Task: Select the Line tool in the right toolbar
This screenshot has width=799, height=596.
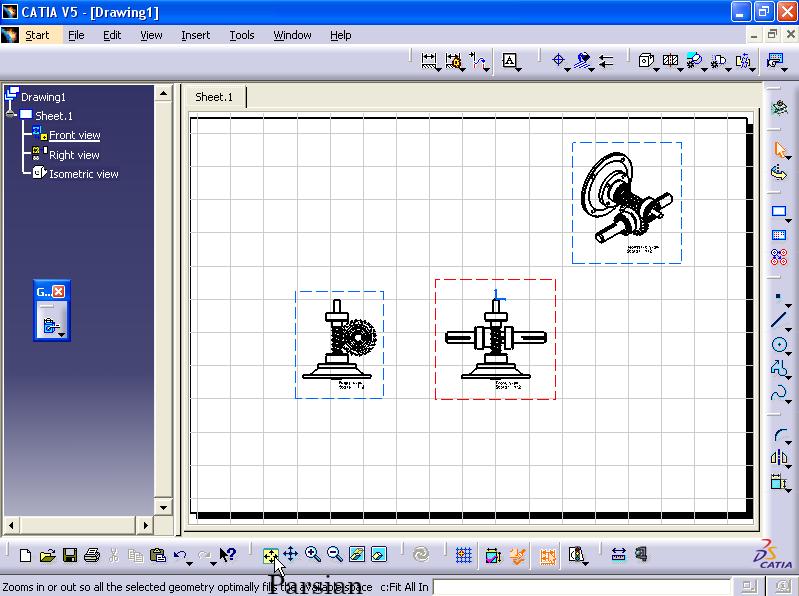Action: [x=779, y=319]
